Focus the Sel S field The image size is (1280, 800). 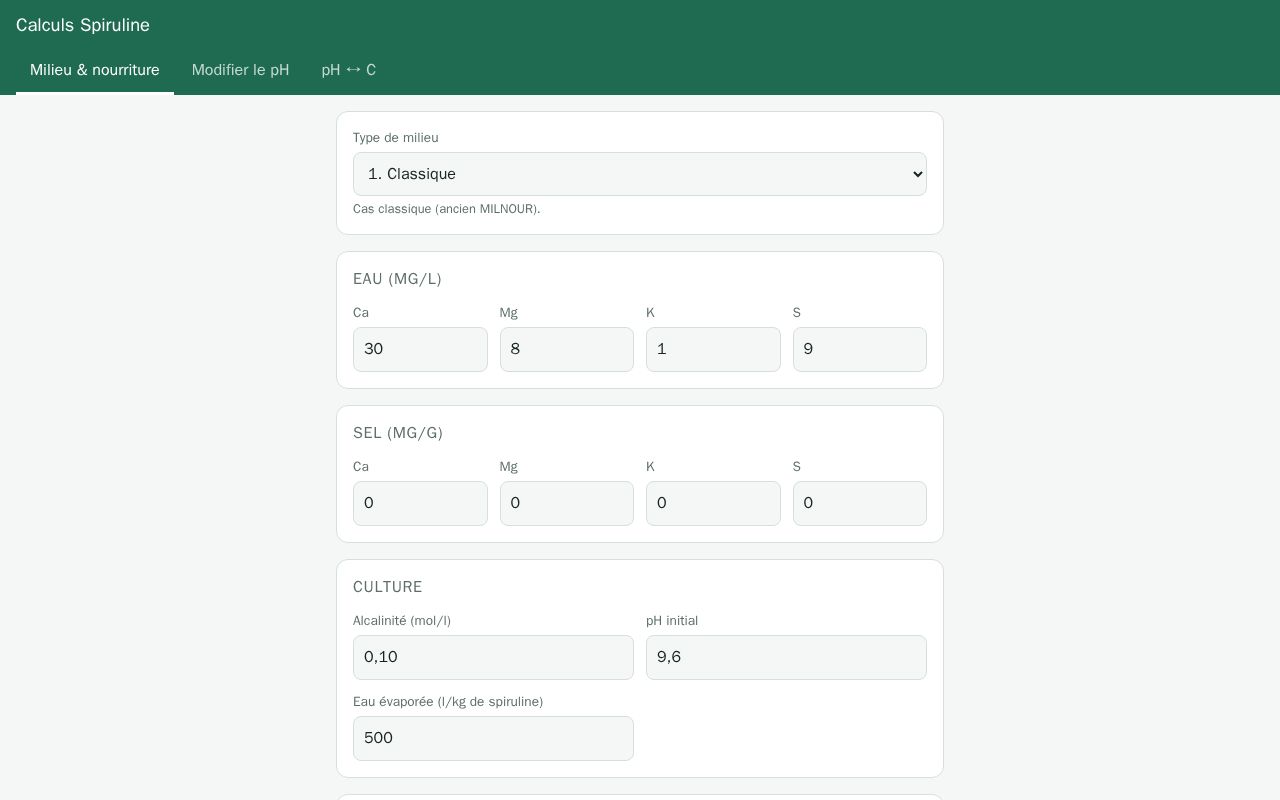coord(860,503)
